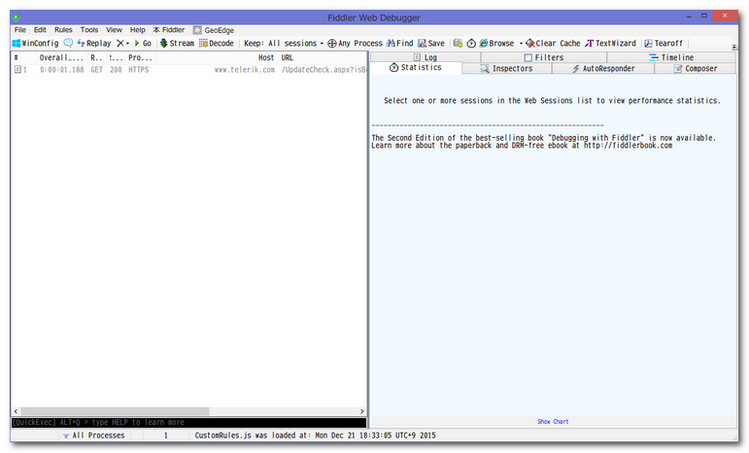The height and width of the screenshot is (453, 749).
Task: Click the Go resume button
Action: pos(143,43)
